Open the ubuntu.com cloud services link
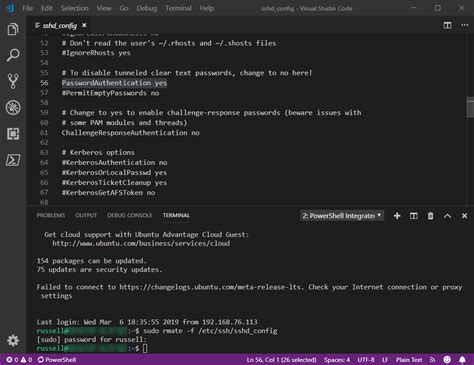This screenshot has height=365, width=474. click(x=141, y=243)
